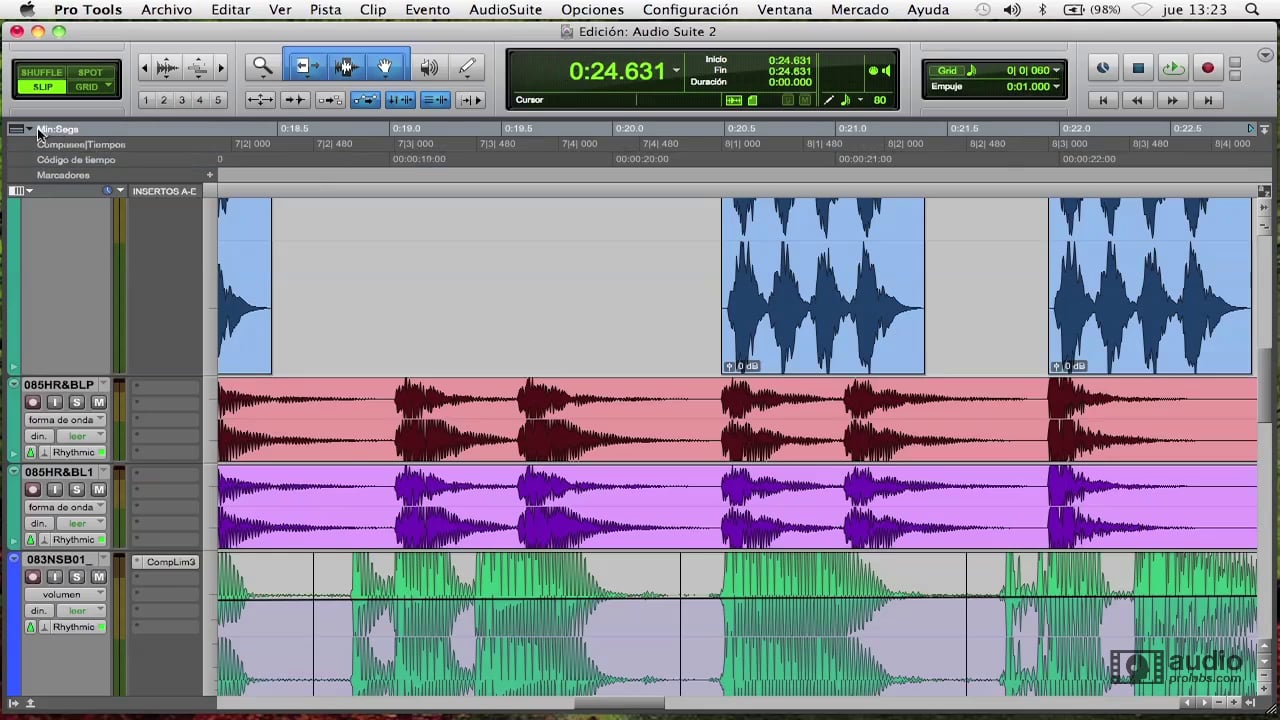Select zoom preset 1

[146, 100]
